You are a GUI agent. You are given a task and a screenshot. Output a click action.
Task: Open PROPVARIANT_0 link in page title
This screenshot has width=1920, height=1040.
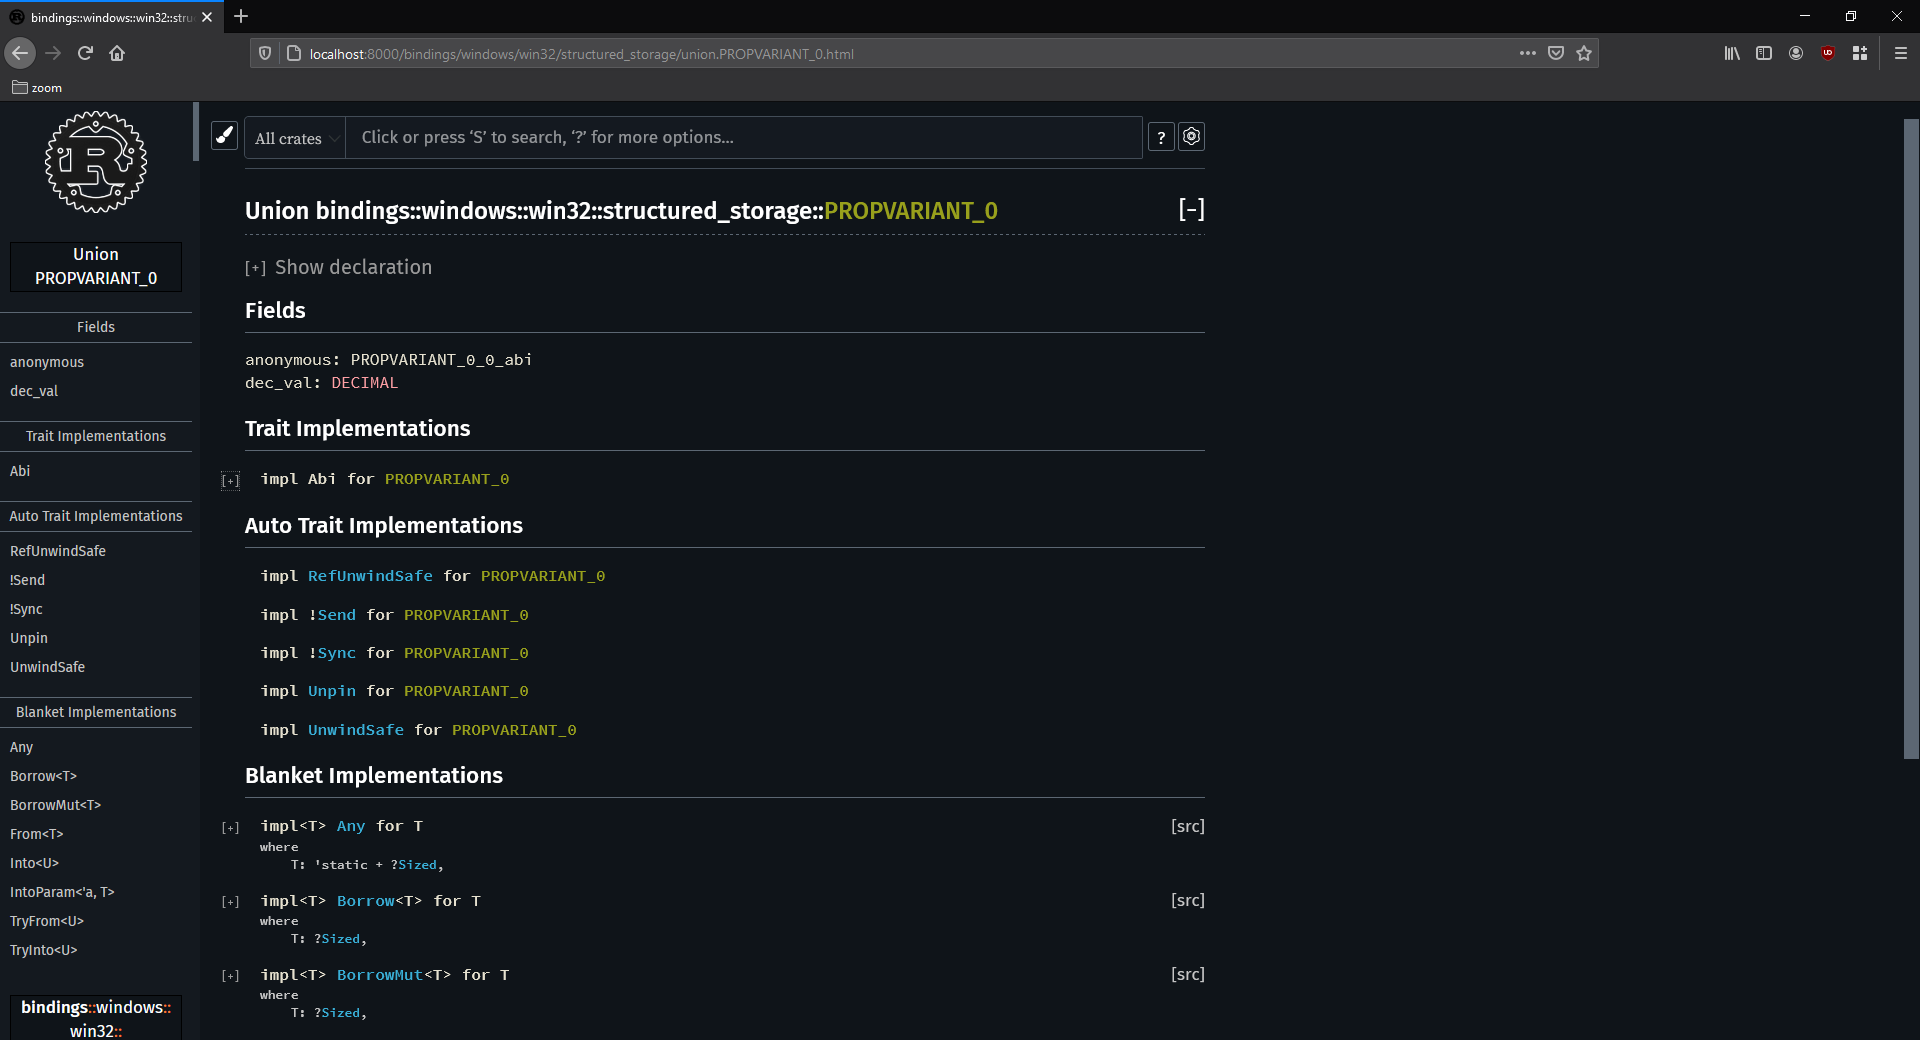point(911,211)
